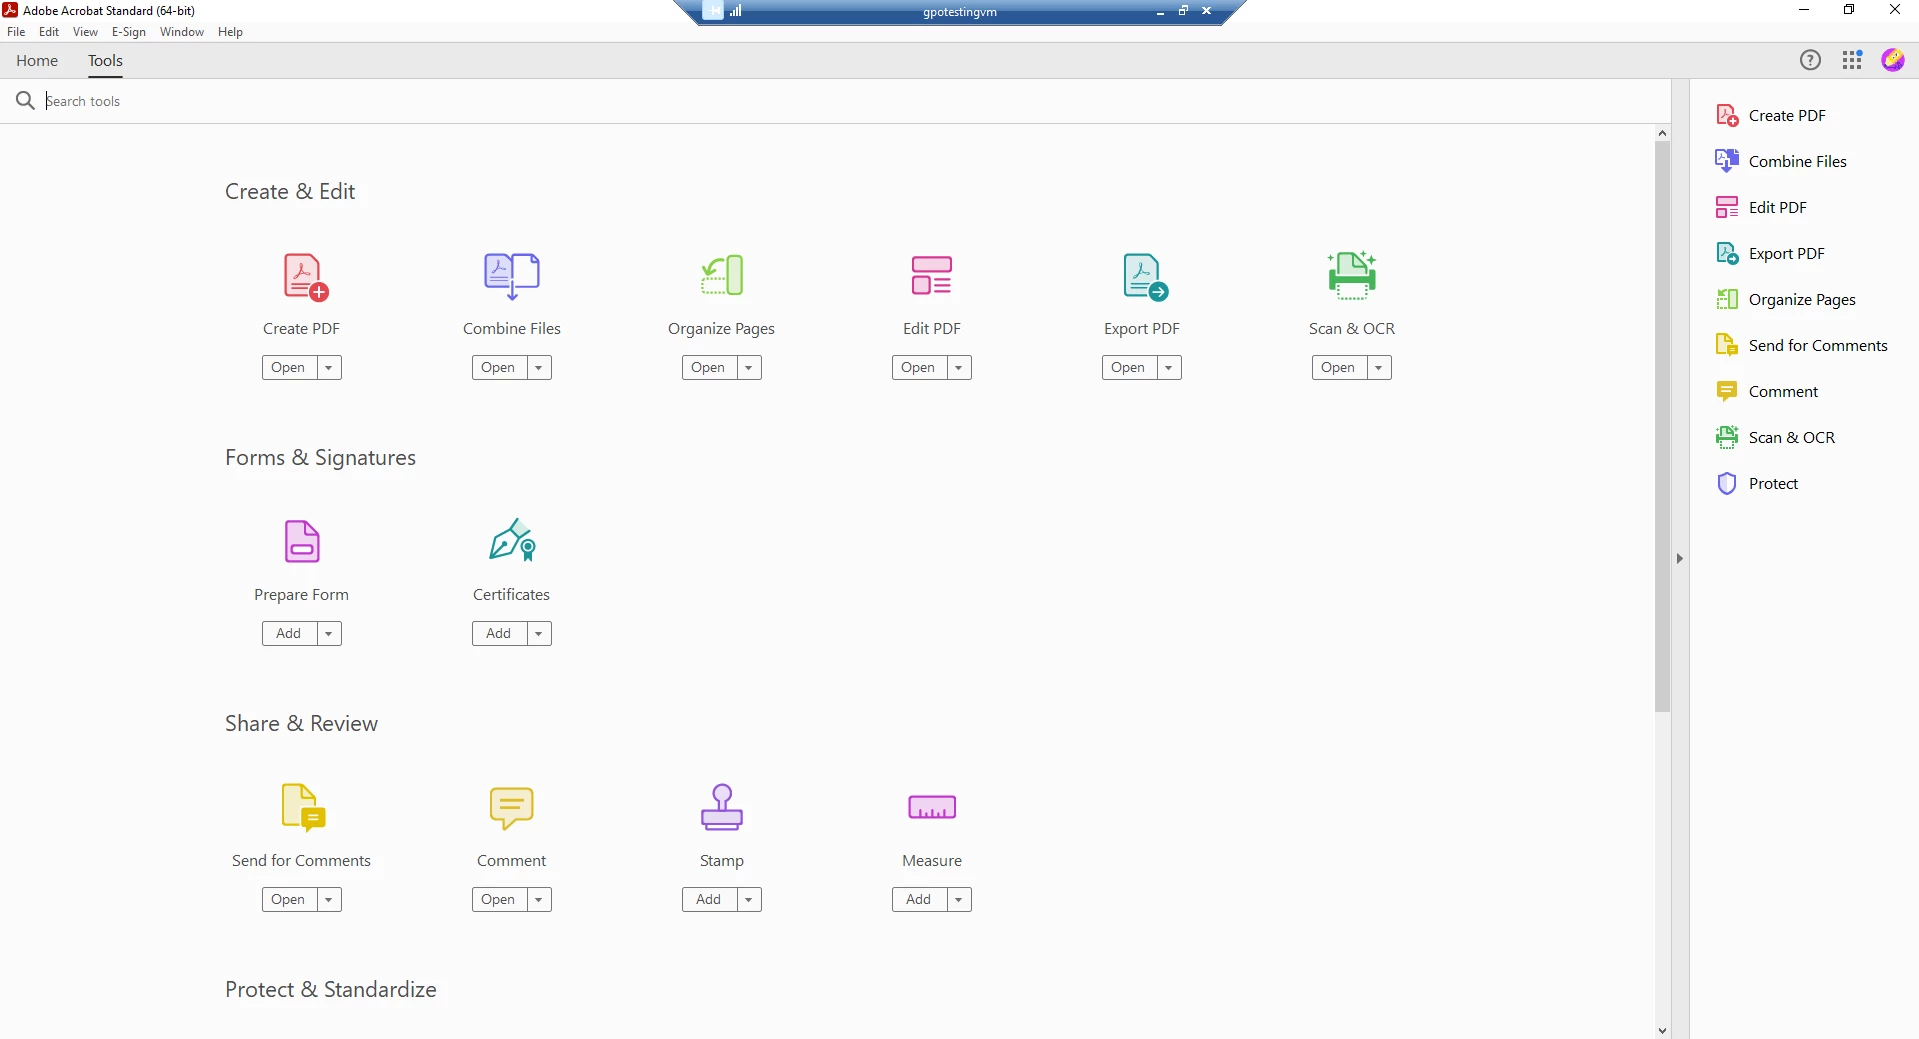1919x1039 pixels.
Task: Expand the Stamp Add dropdown arrow
Action: 749,900
